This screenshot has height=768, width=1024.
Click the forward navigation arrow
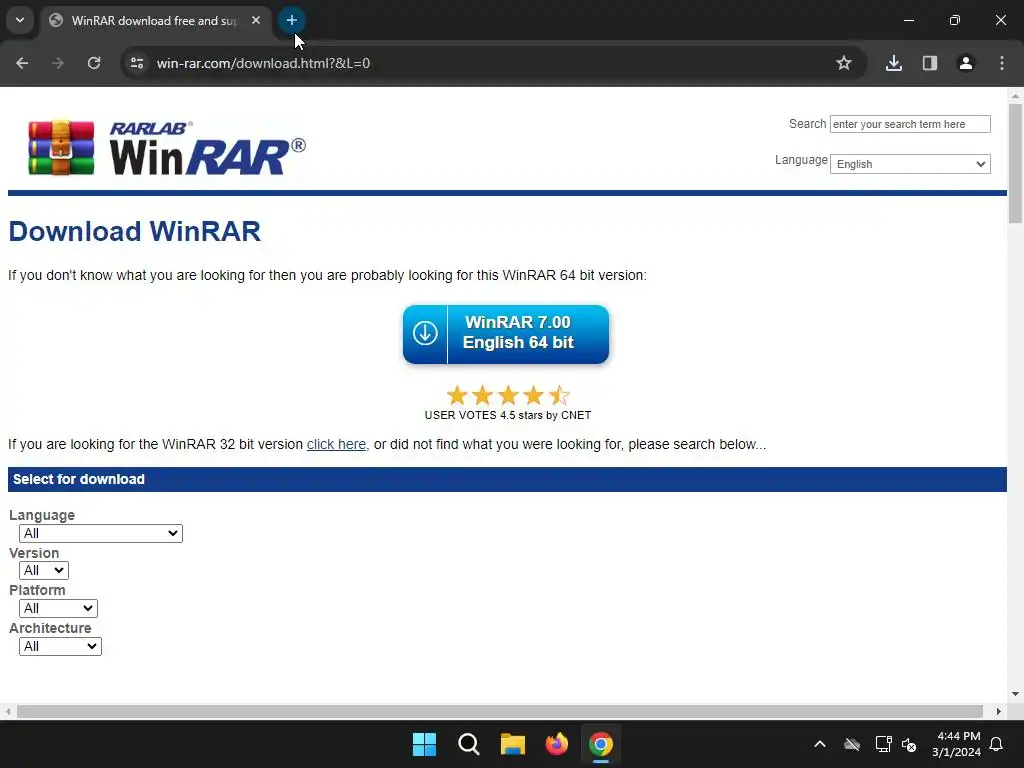point(57,63)
